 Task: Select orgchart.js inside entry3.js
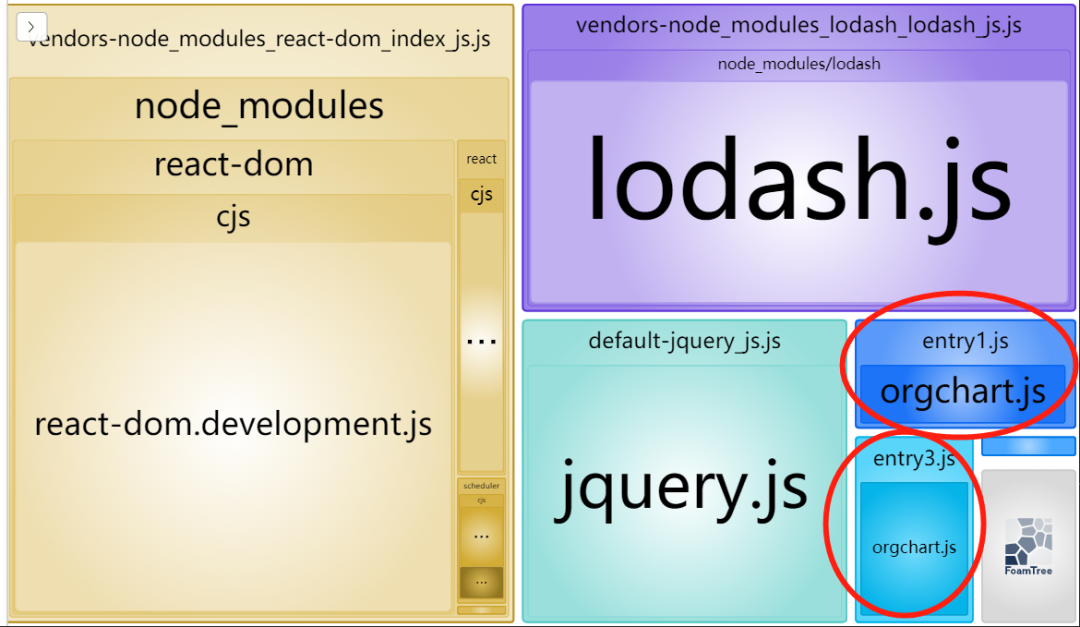914,548
